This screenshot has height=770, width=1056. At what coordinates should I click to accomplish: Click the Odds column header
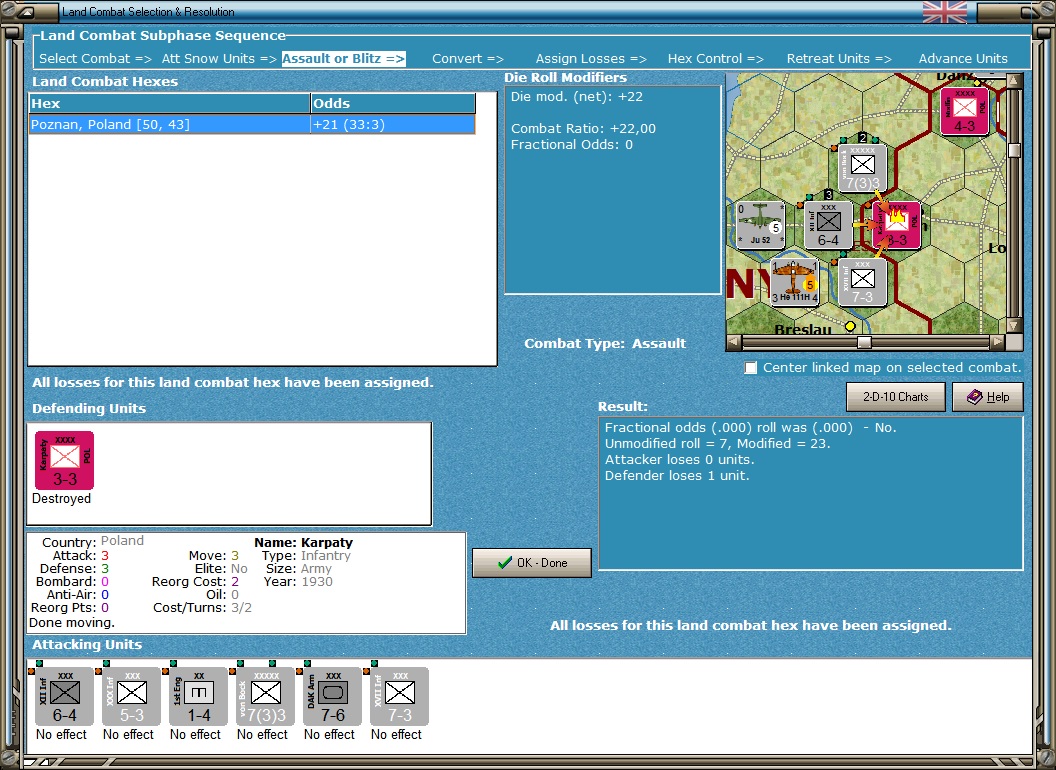point(393,103)
